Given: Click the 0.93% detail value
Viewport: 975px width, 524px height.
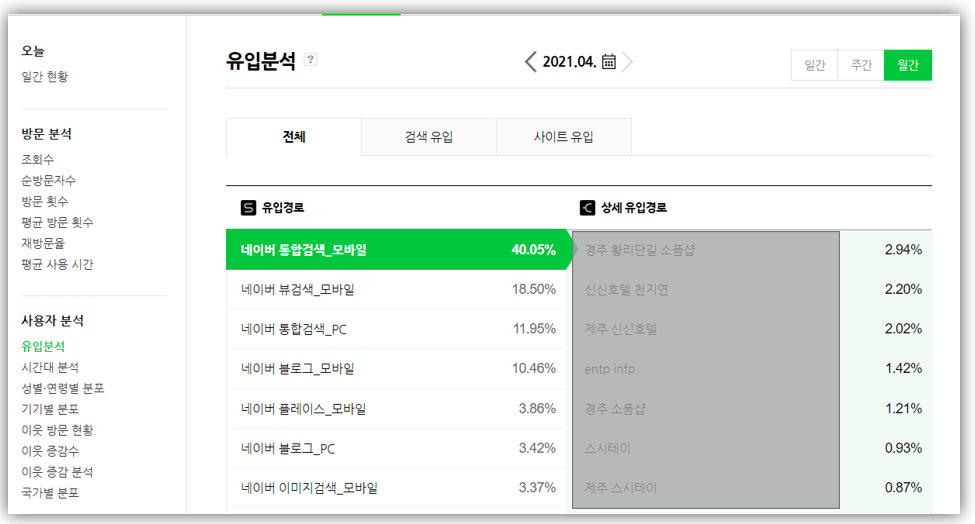Looking at the screenshot, I should click(903, 448).
